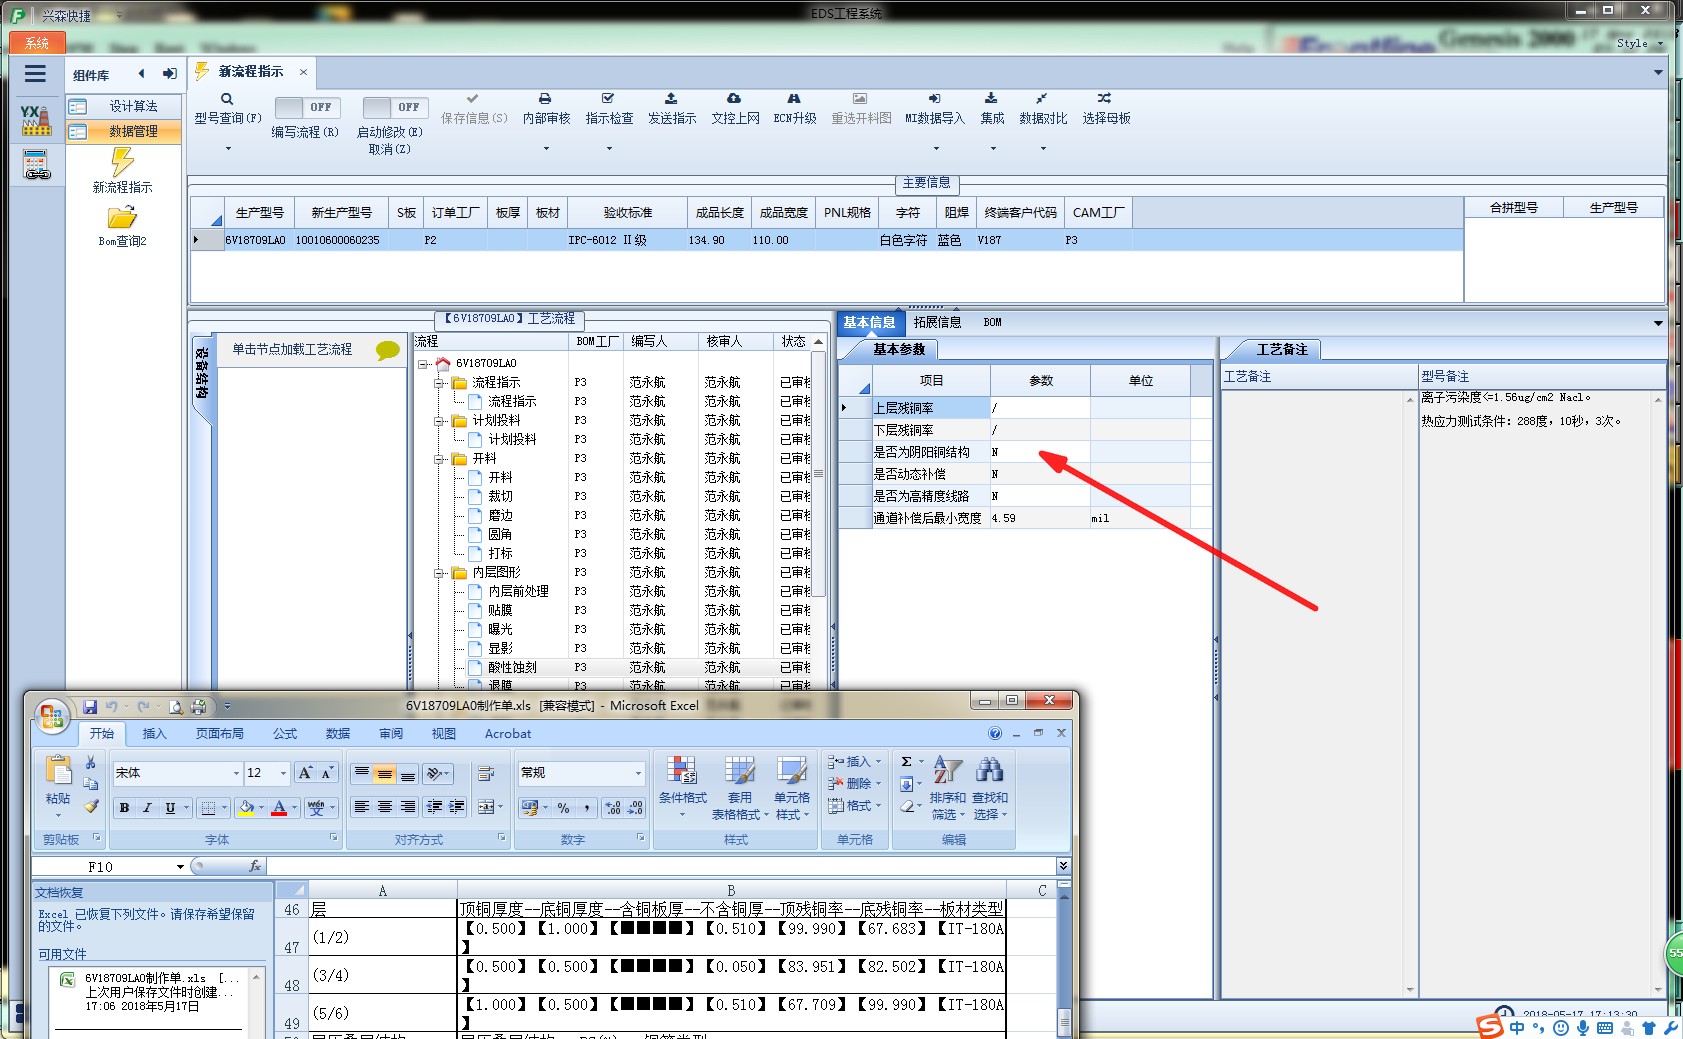
Task: Click Excel Office button orb
Action: [50, 716]
